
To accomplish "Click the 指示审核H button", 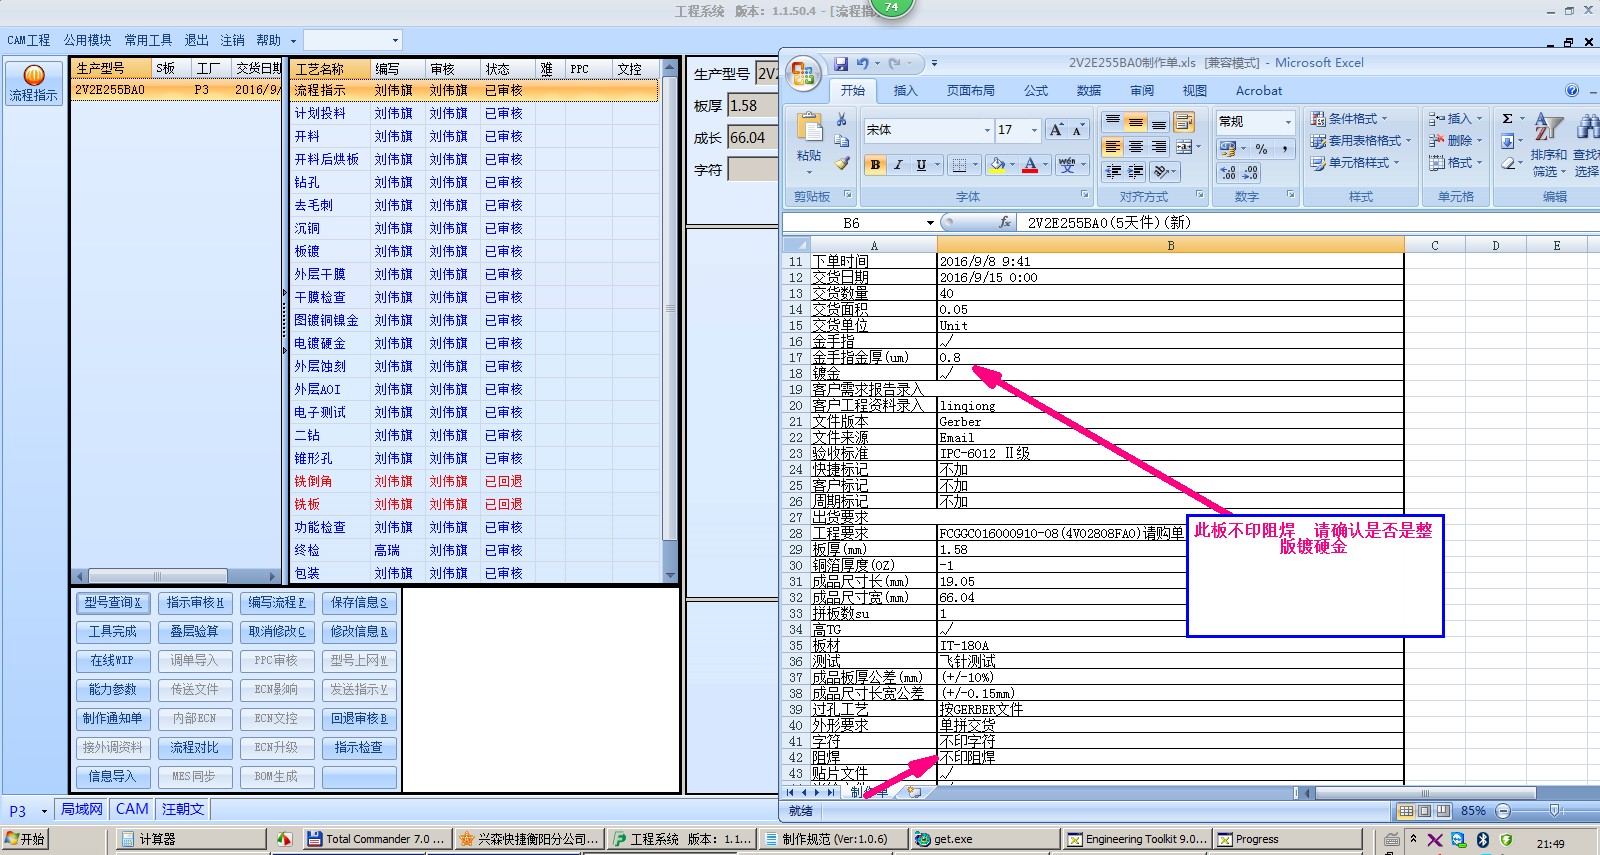I will coord(195,603).
